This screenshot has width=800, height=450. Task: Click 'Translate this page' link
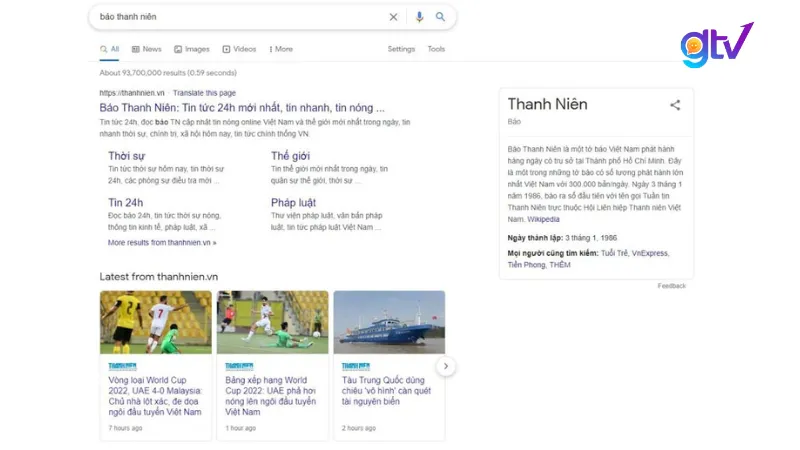coord(204,93)
